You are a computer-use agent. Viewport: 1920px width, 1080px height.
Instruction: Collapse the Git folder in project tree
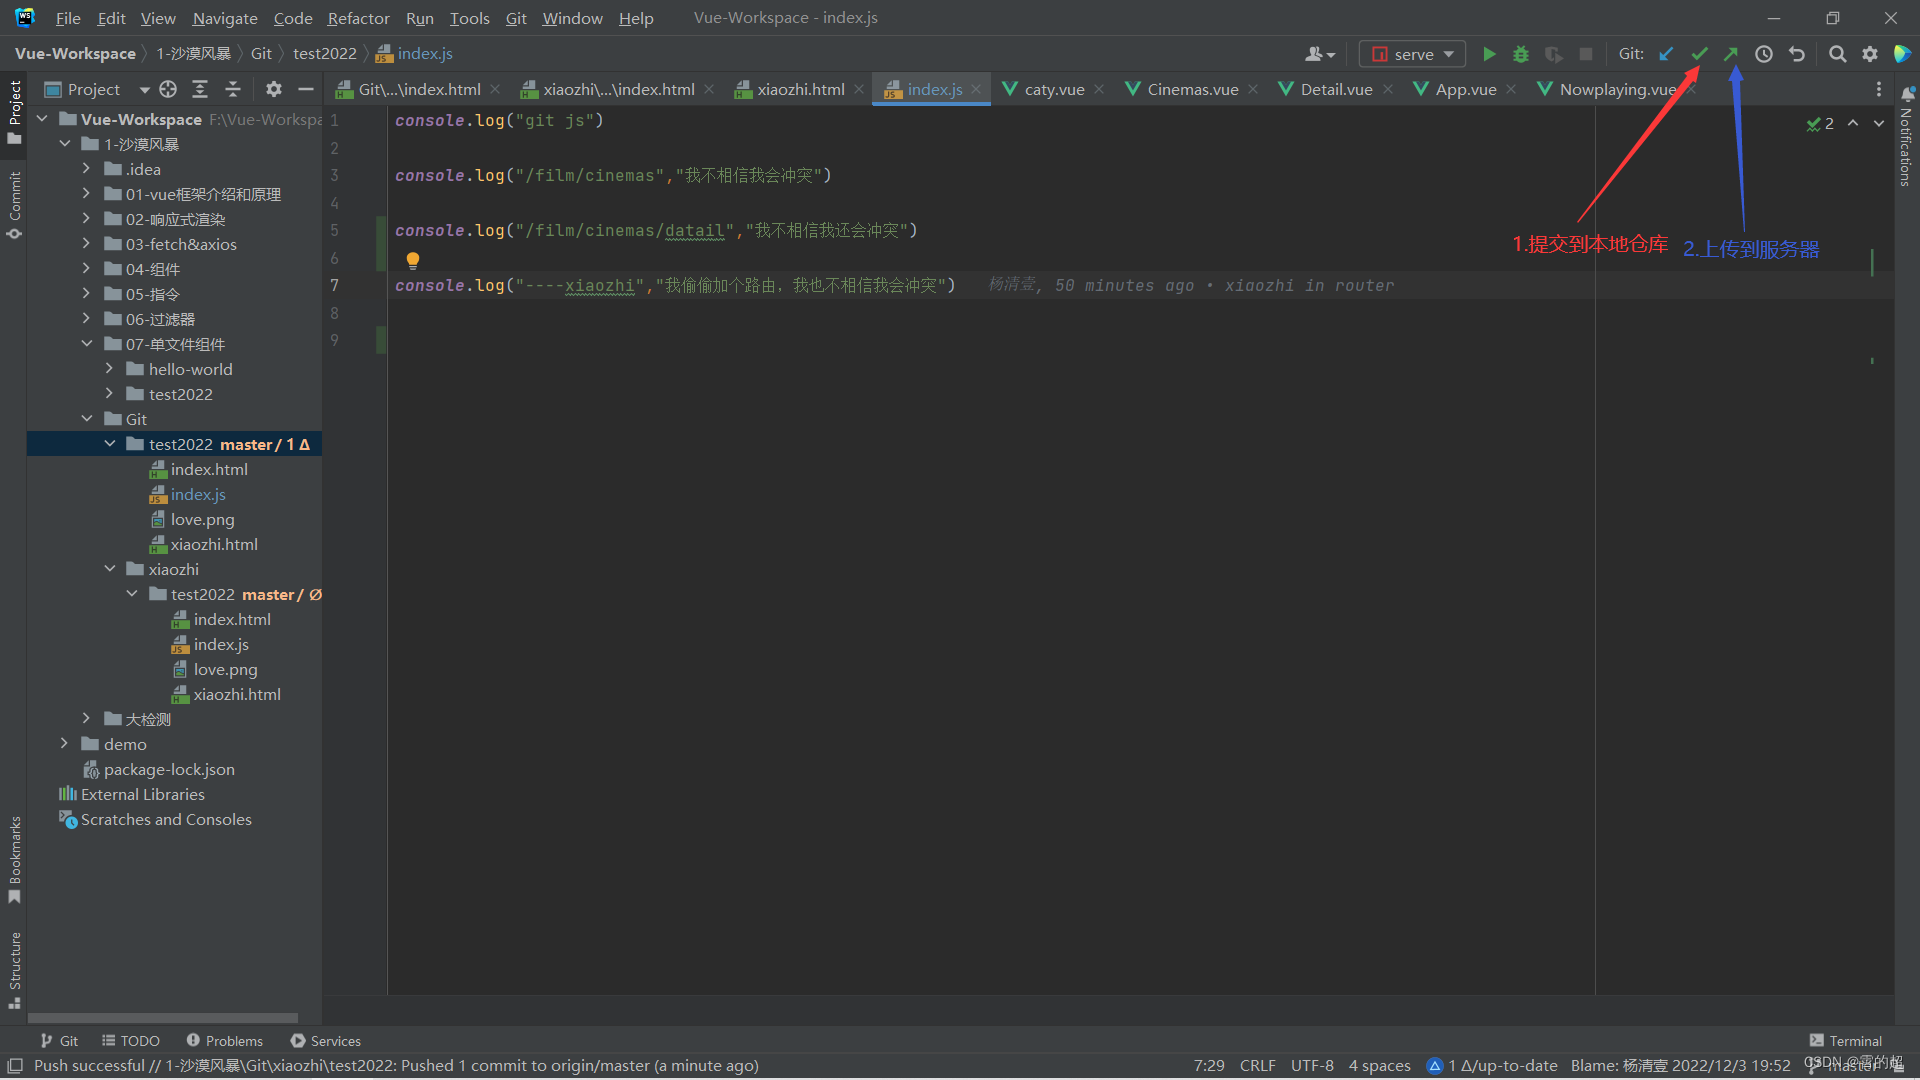[86, 419]
